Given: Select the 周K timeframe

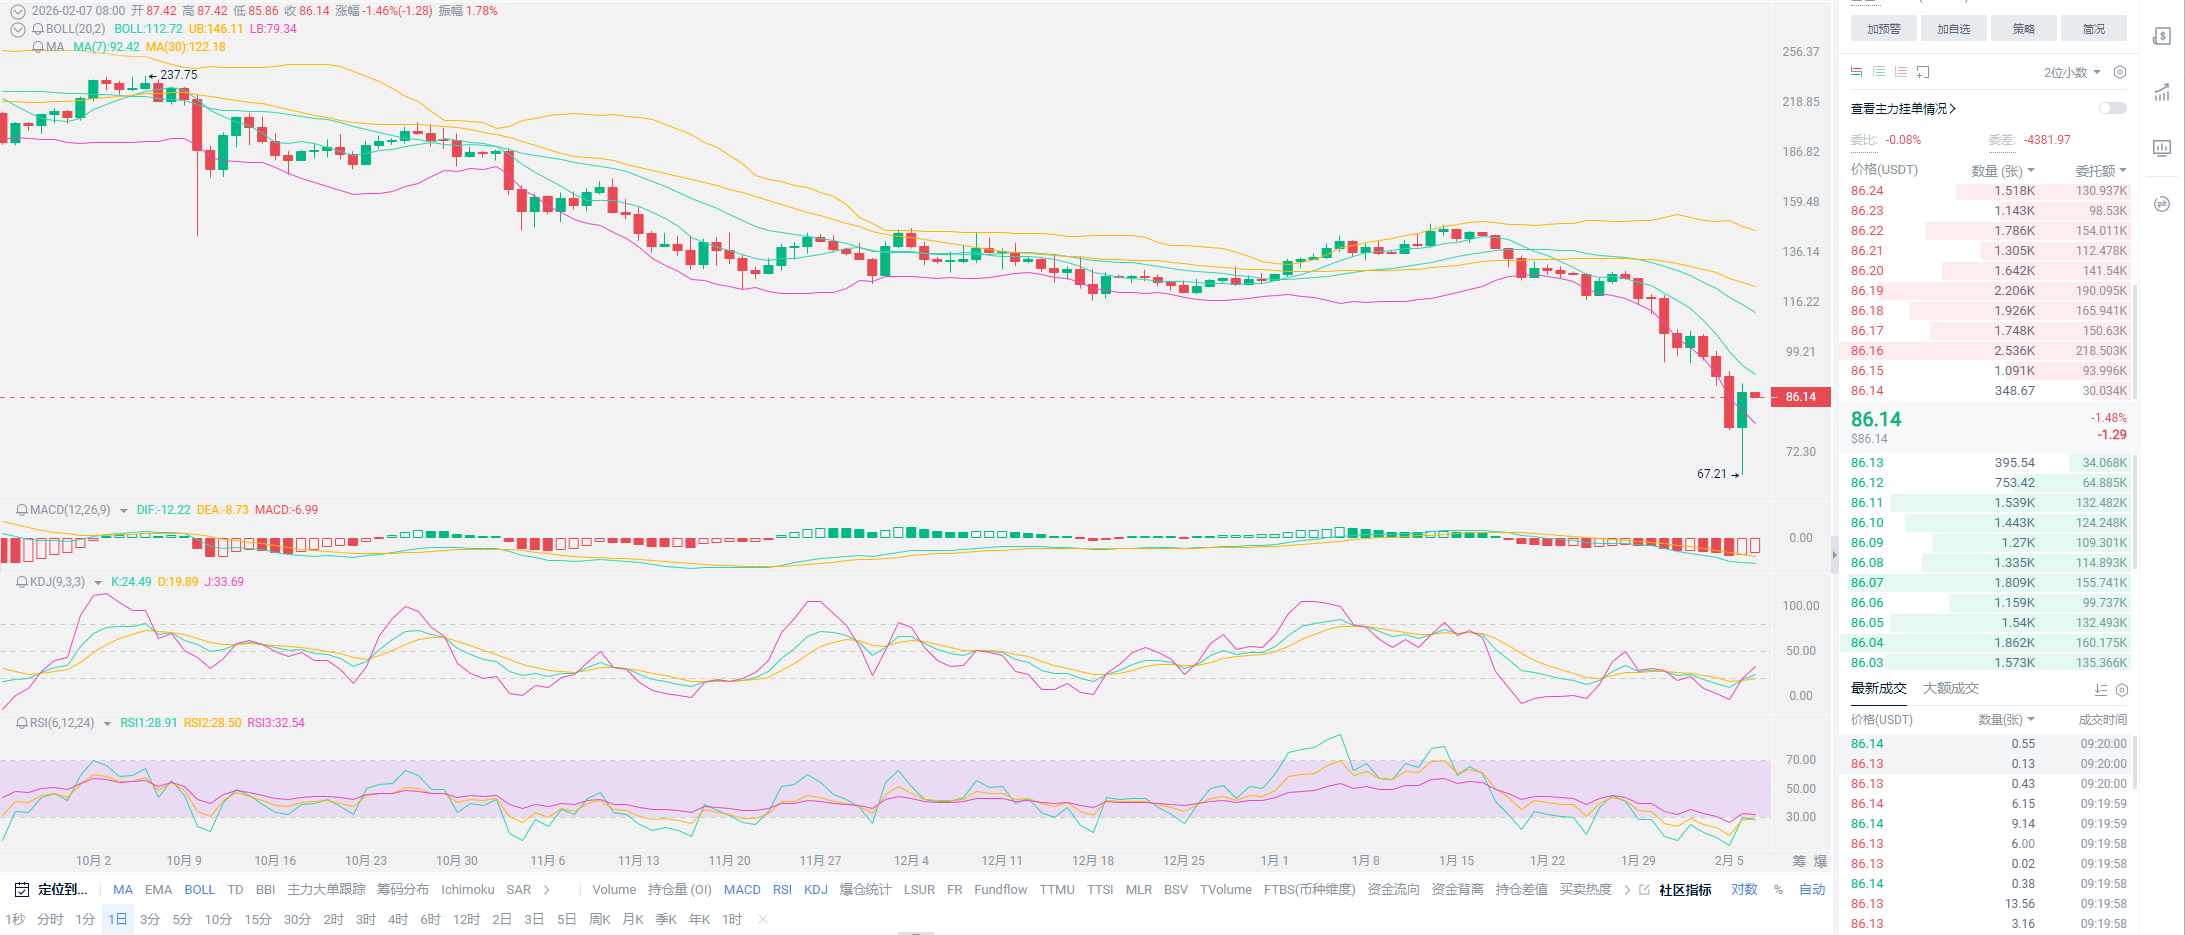Looking at the screenshot, I should (599, 919).
